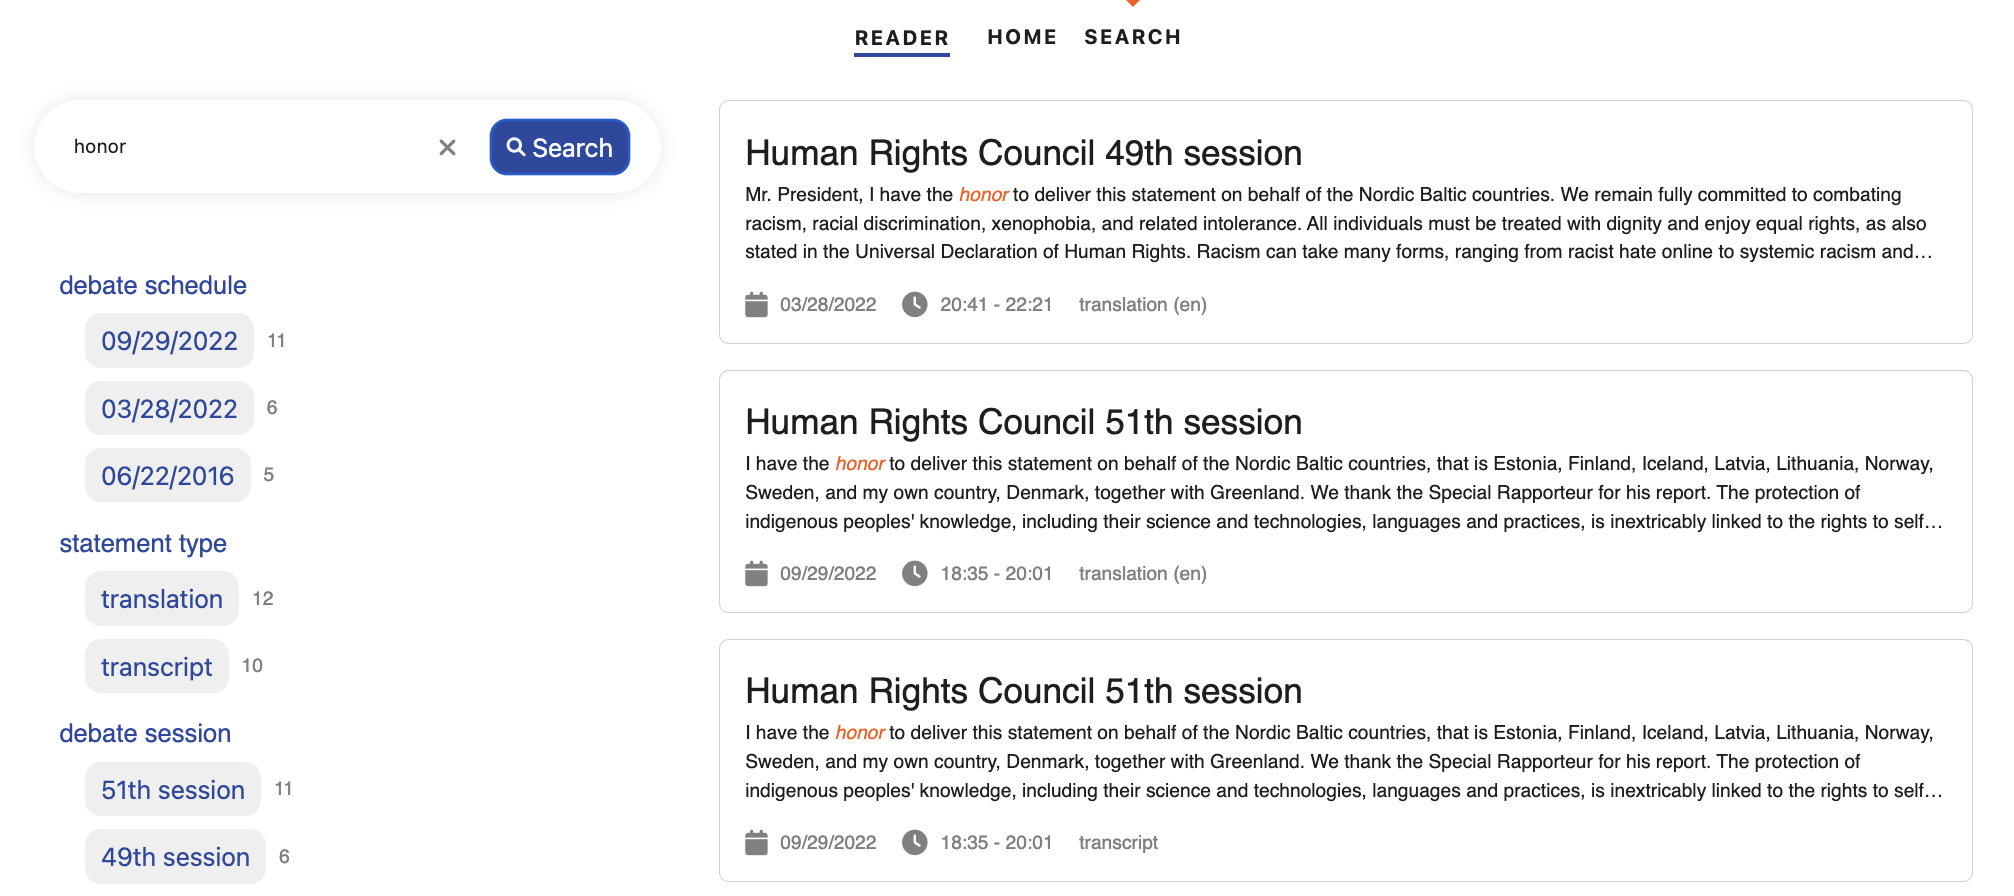Go to the Home tab
Image resolution: width=2014 pixels, height=896 pixels.
1021,38
